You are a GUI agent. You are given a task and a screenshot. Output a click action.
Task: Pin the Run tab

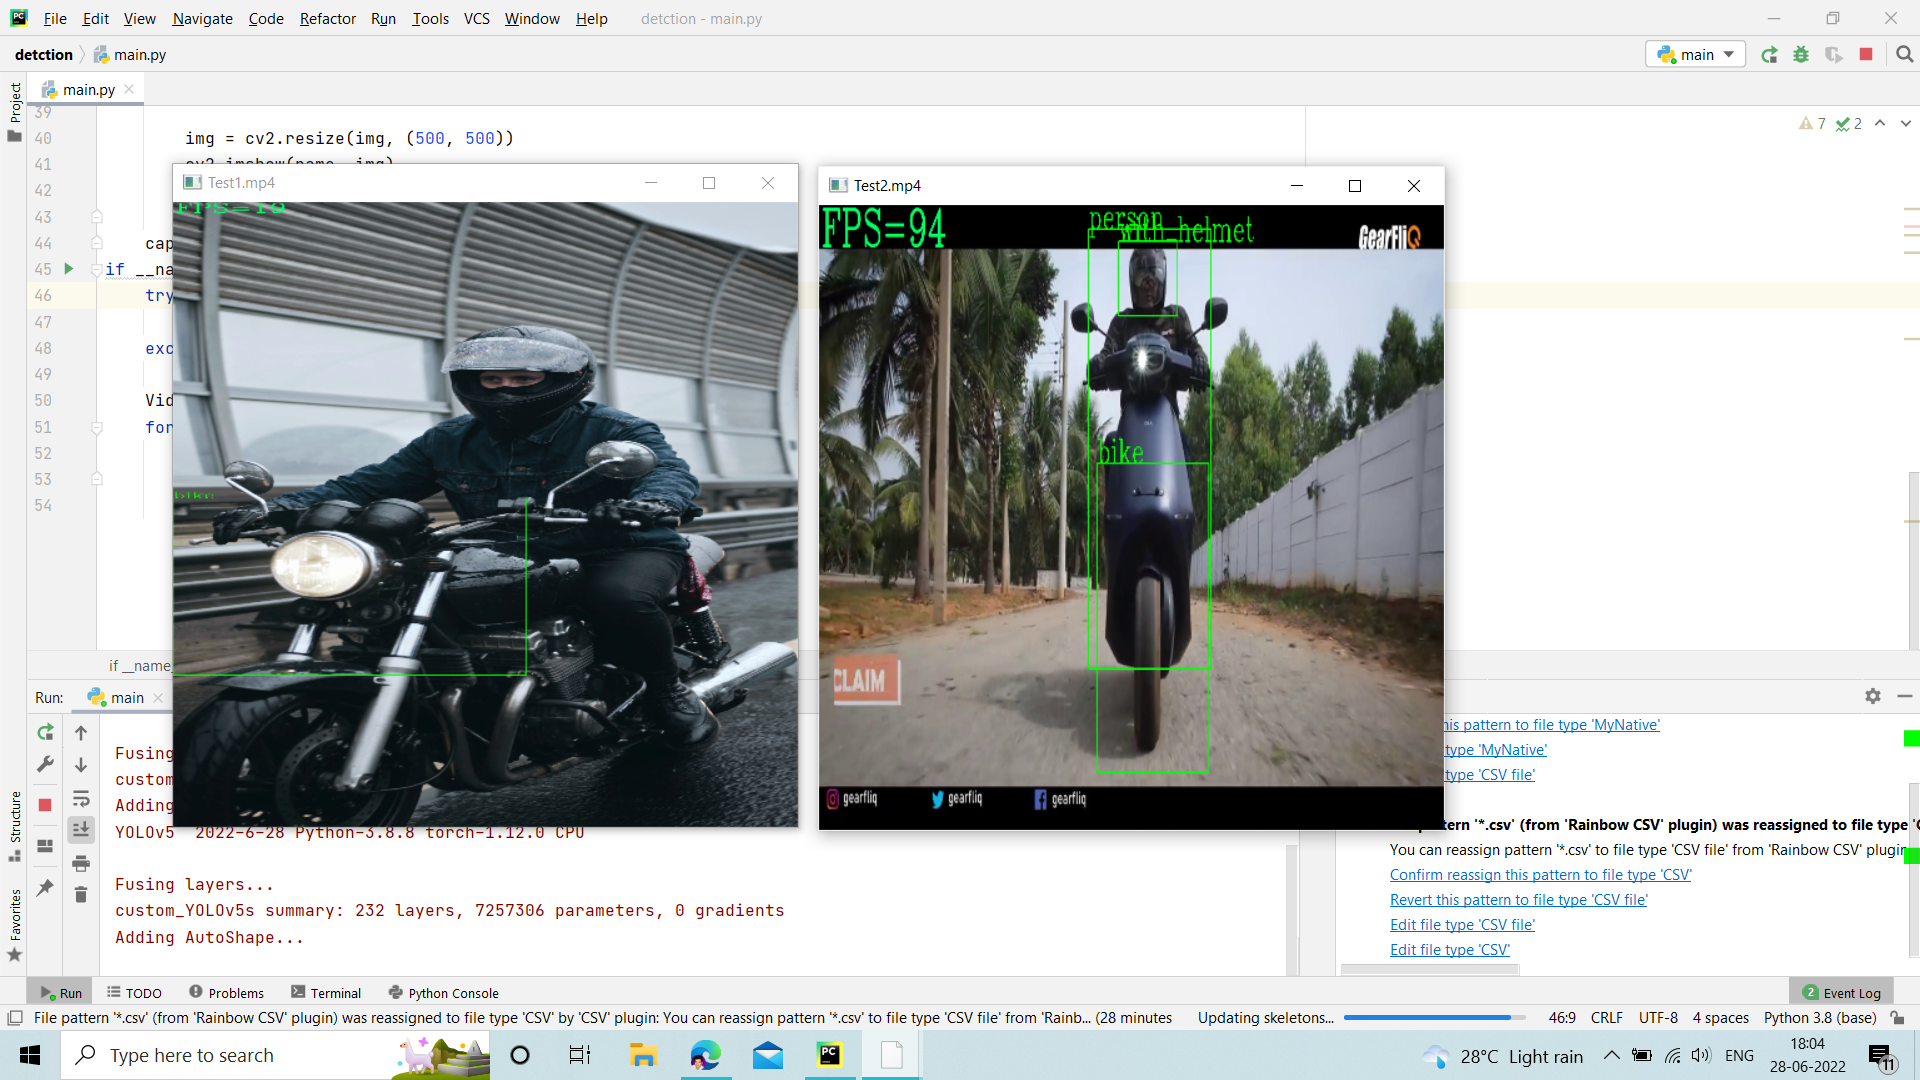(45, 887)
